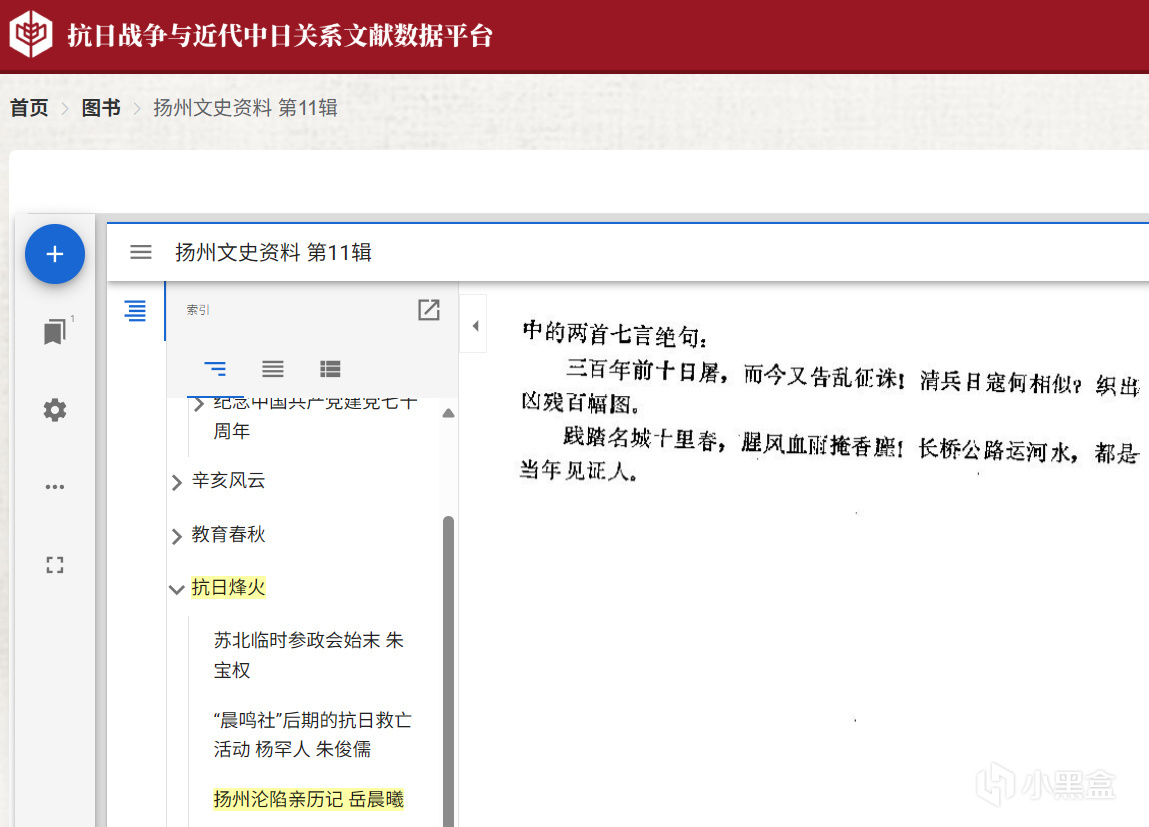Collapse the 抗日烽火 section

tap(178, 589)
